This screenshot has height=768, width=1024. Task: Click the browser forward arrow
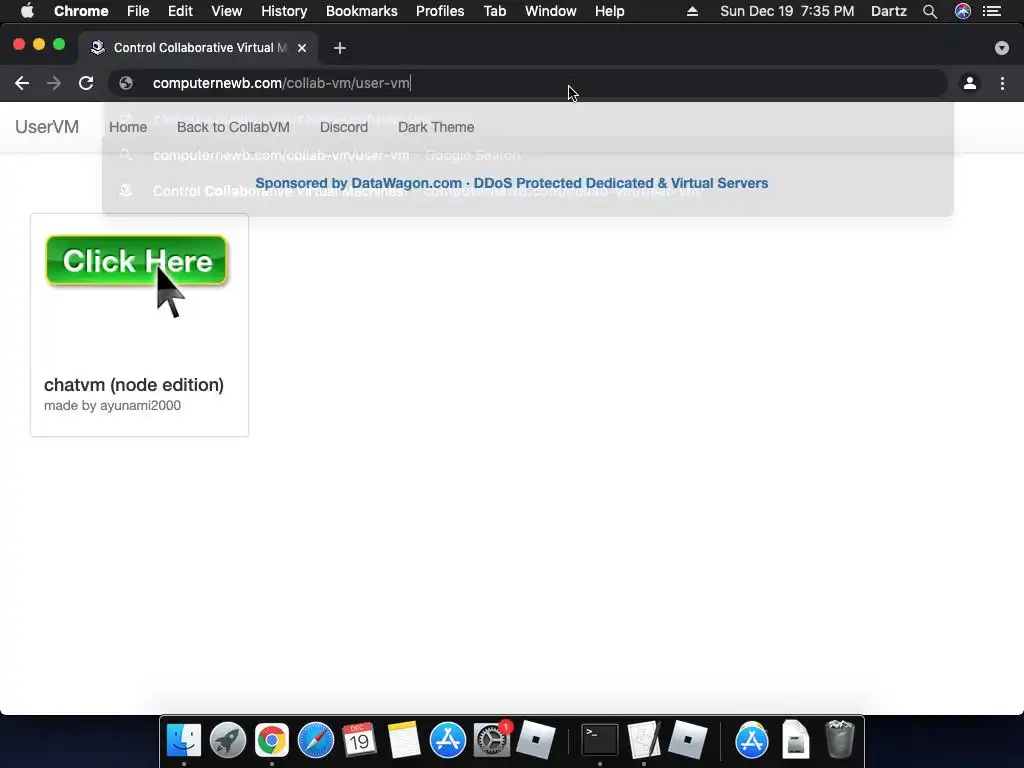click(x=54, y=83)
